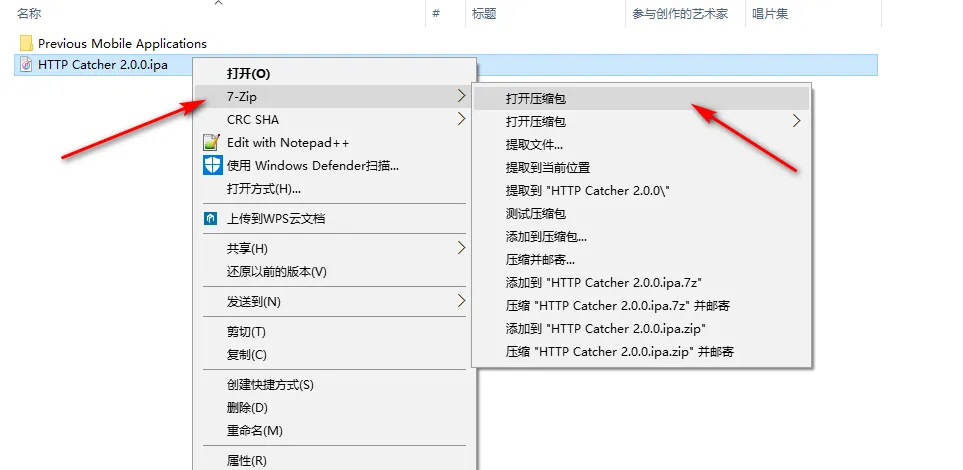Click the WPS cloud upload icon
Viewport: 963px width, 470px height.
[211, 219]
